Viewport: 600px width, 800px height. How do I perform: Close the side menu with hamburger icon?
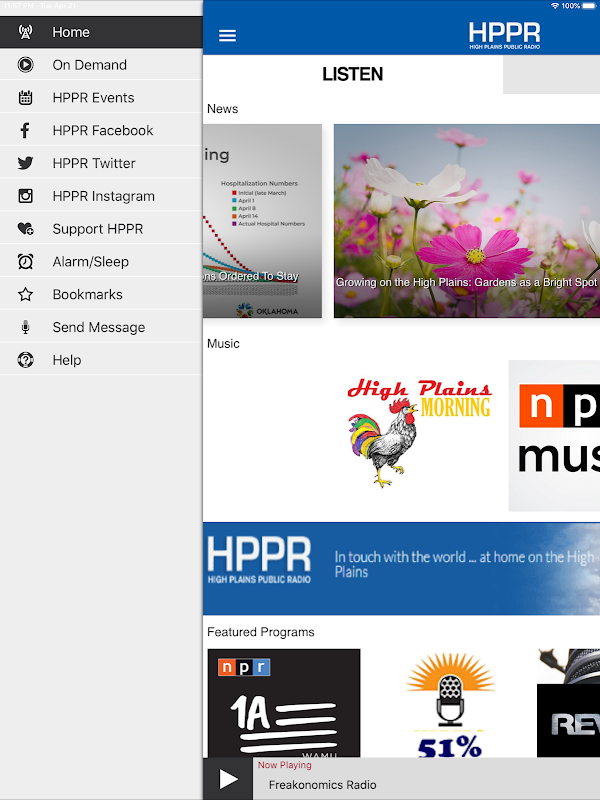point(228,35)
